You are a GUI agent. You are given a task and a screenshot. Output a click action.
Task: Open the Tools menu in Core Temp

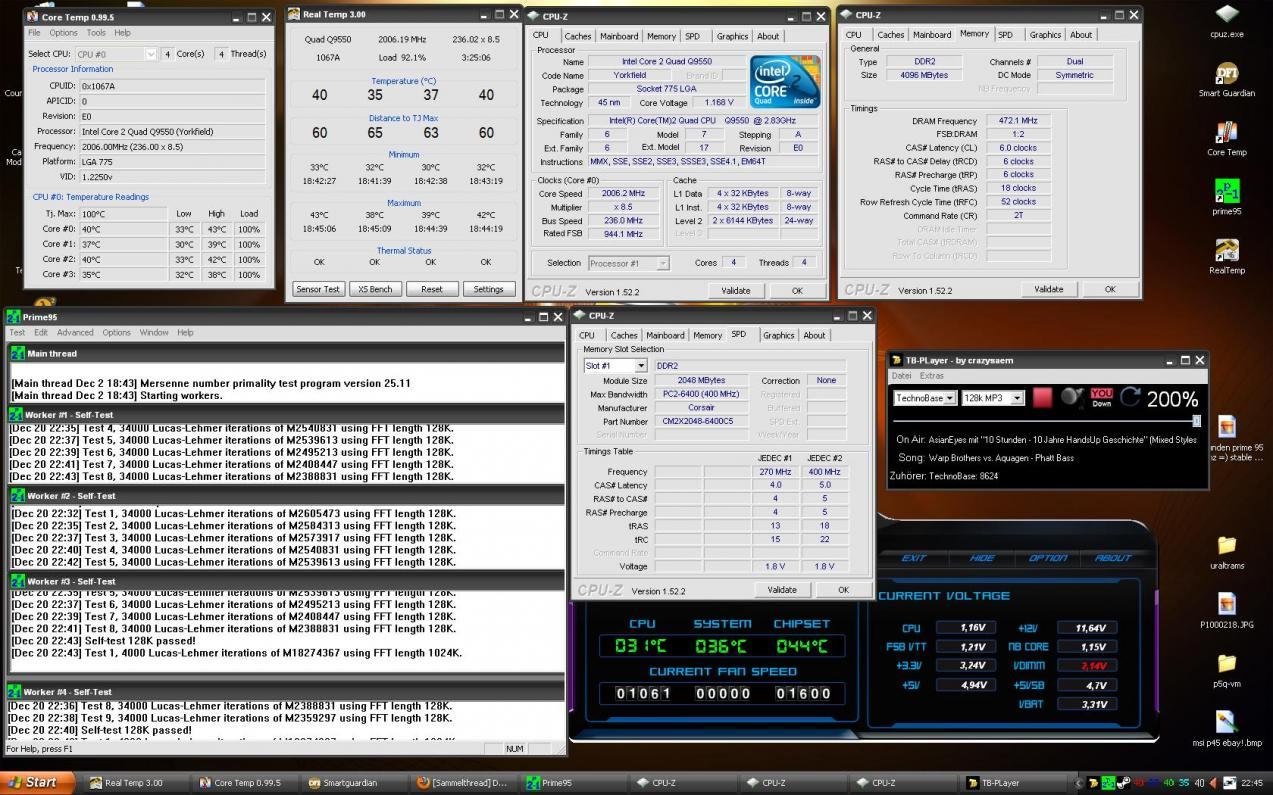click(x=96, y=33)
